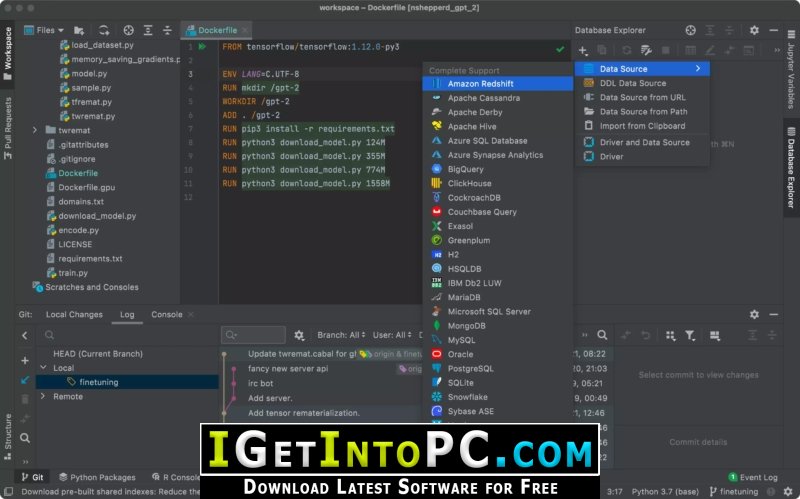Minimize the Database Explorer panel
Image resolution: width=800 pixels, height=499 pixels.
click(773, 30)
